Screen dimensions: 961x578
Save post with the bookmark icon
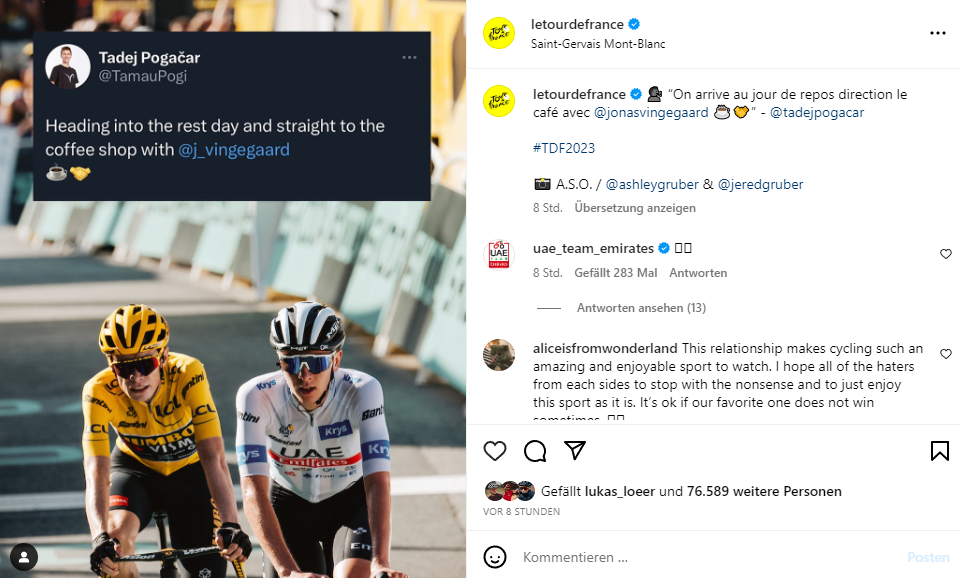click(x=939, y=451)
